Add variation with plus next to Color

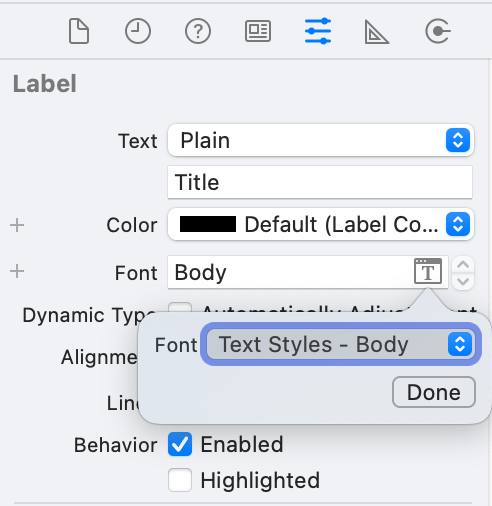click(x=17, y=225)
